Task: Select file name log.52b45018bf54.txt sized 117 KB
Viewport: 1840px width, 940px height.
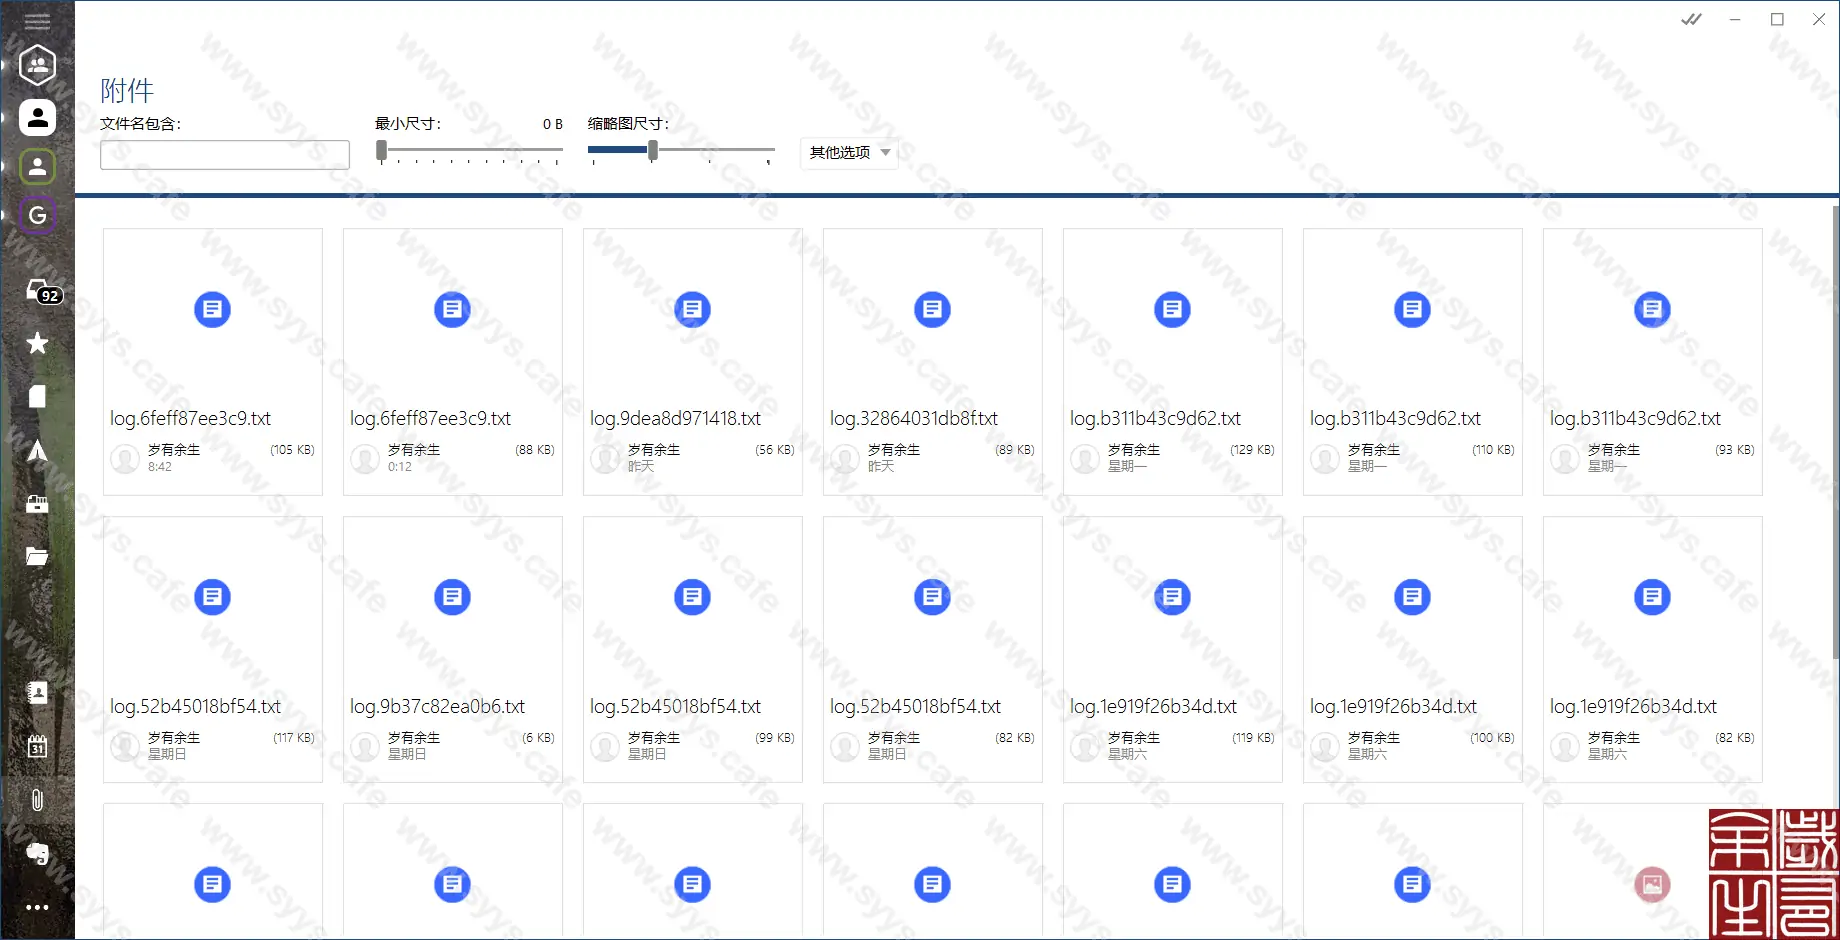Action: (x=195, y=706)
